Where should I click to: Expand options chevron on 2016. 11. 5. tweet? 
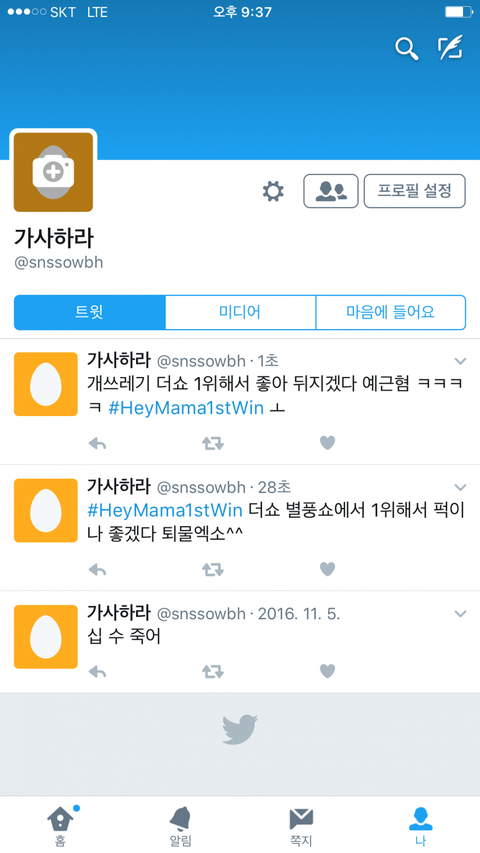[460, 614]
